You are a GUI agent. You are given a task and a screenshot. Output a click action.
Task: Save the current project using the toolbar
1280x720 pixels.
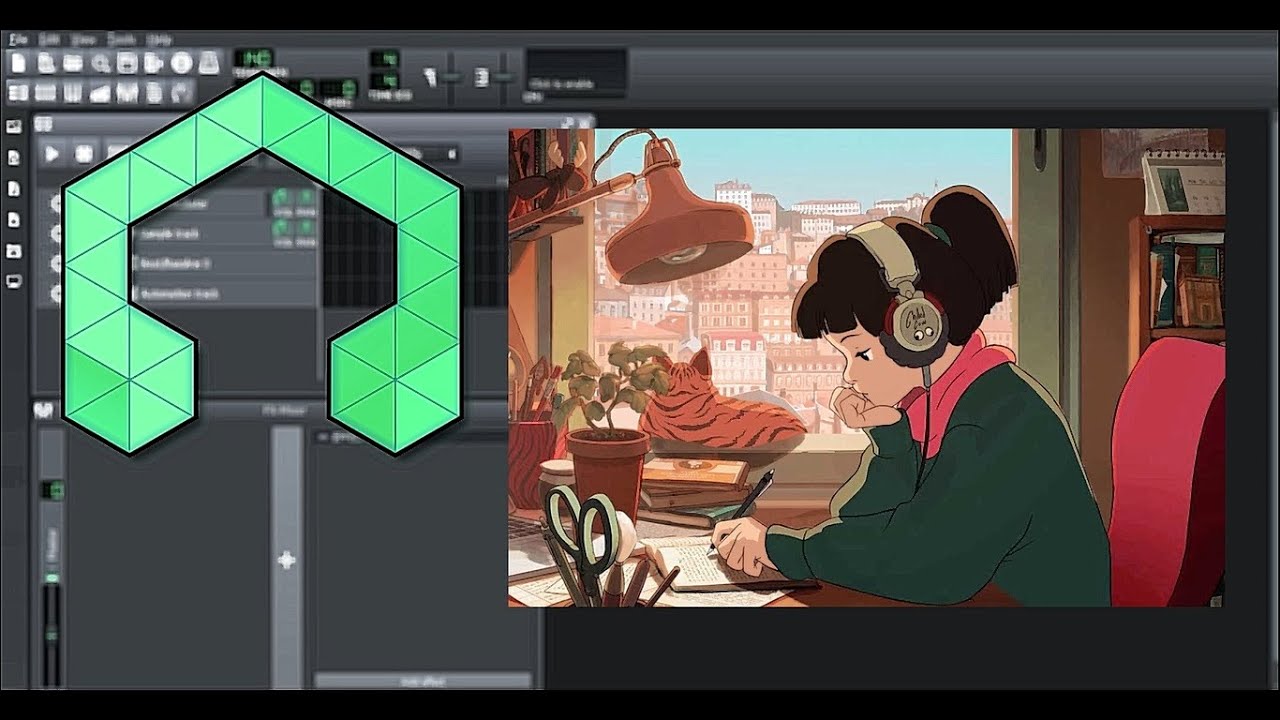[x=127, y=63]
